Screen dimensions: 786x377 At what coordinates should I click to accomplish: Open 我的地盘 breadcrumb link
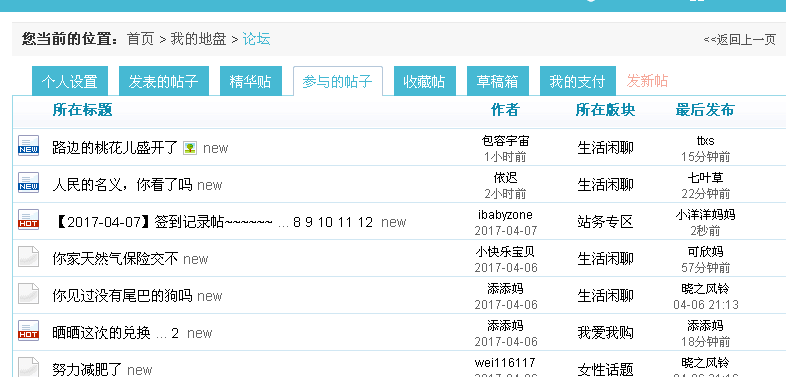[x=199, y=39]
